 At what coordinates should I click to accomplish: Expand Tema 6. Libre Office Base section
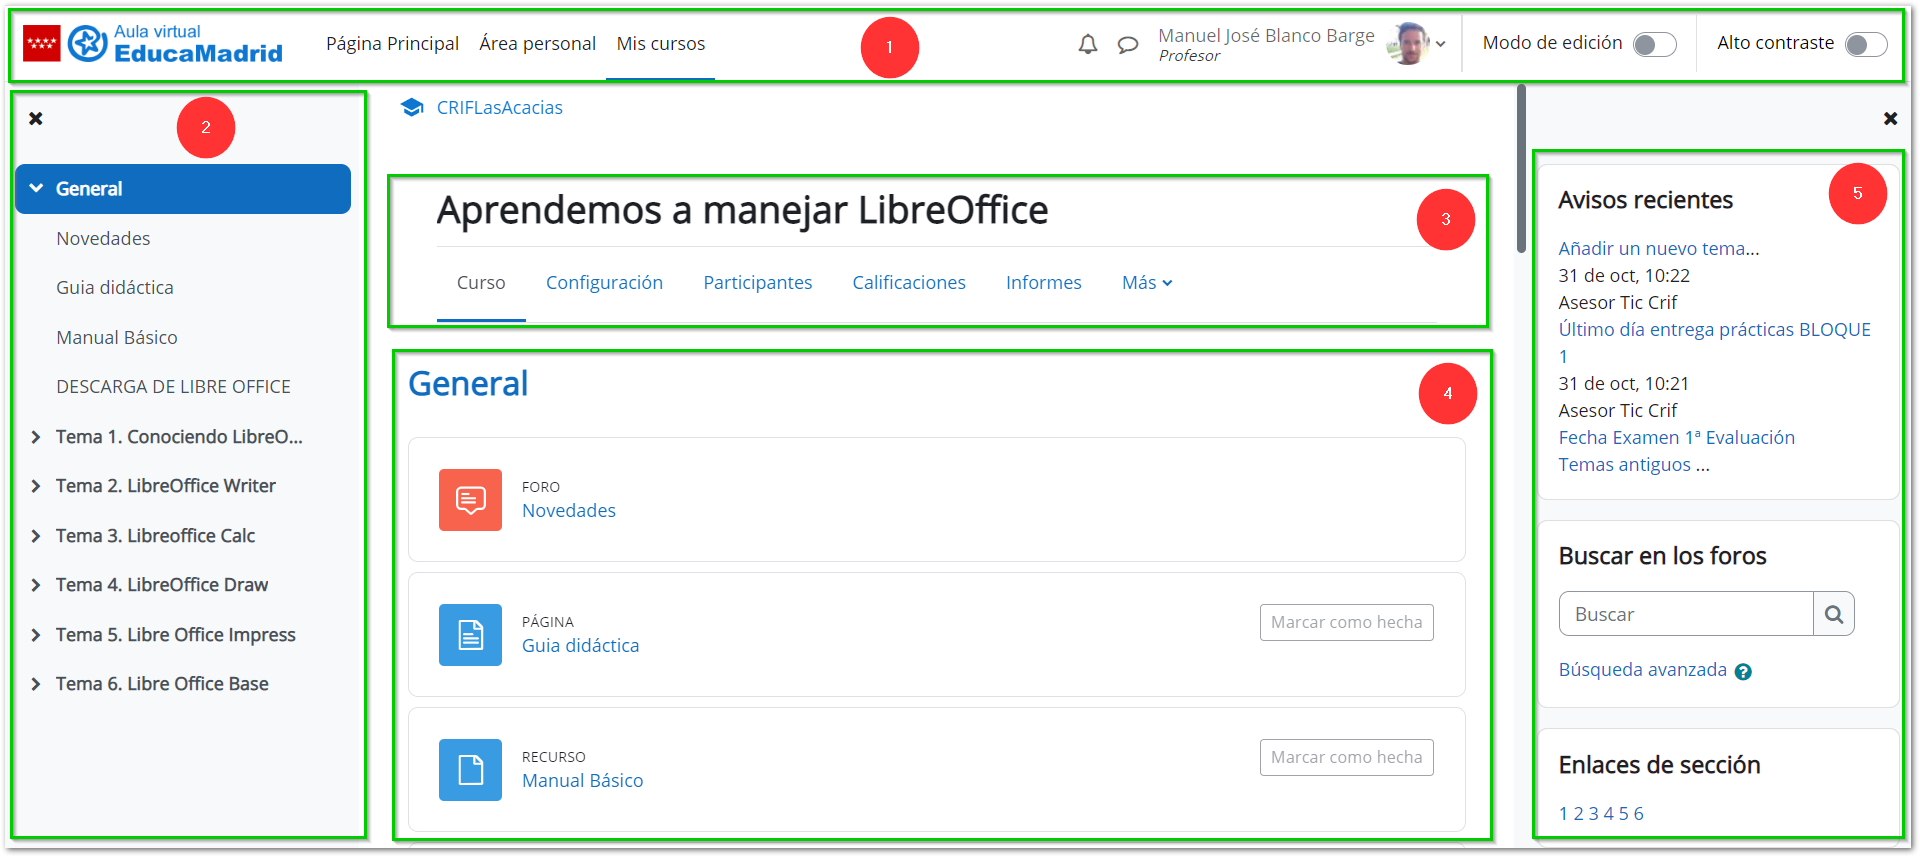pos(36,684)
